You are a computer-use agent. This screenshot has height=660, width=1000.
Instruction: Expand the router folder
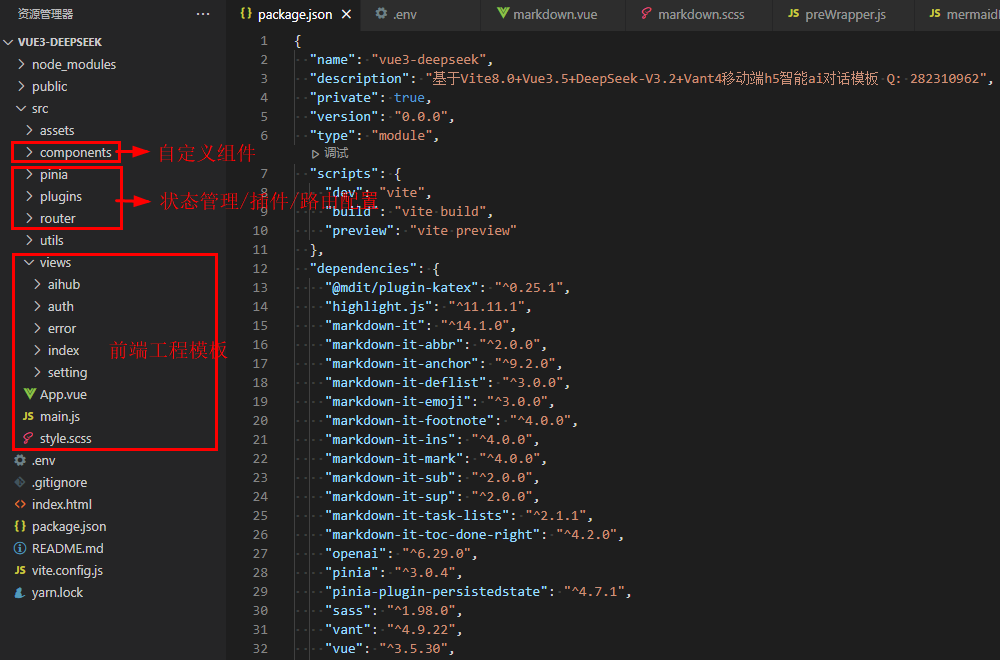point(29,218)
